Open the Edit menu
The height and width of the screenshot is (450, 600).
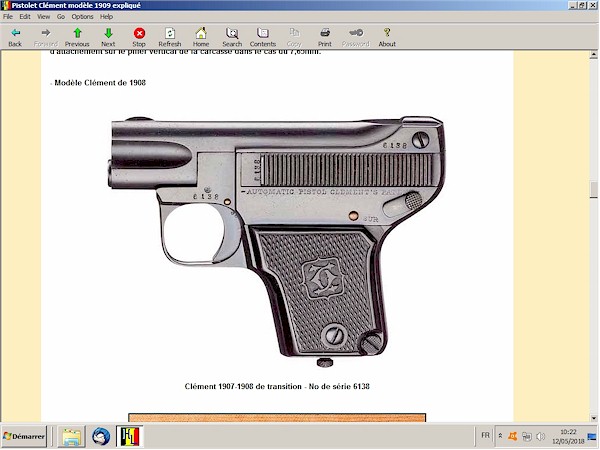[x=25, y=16]
